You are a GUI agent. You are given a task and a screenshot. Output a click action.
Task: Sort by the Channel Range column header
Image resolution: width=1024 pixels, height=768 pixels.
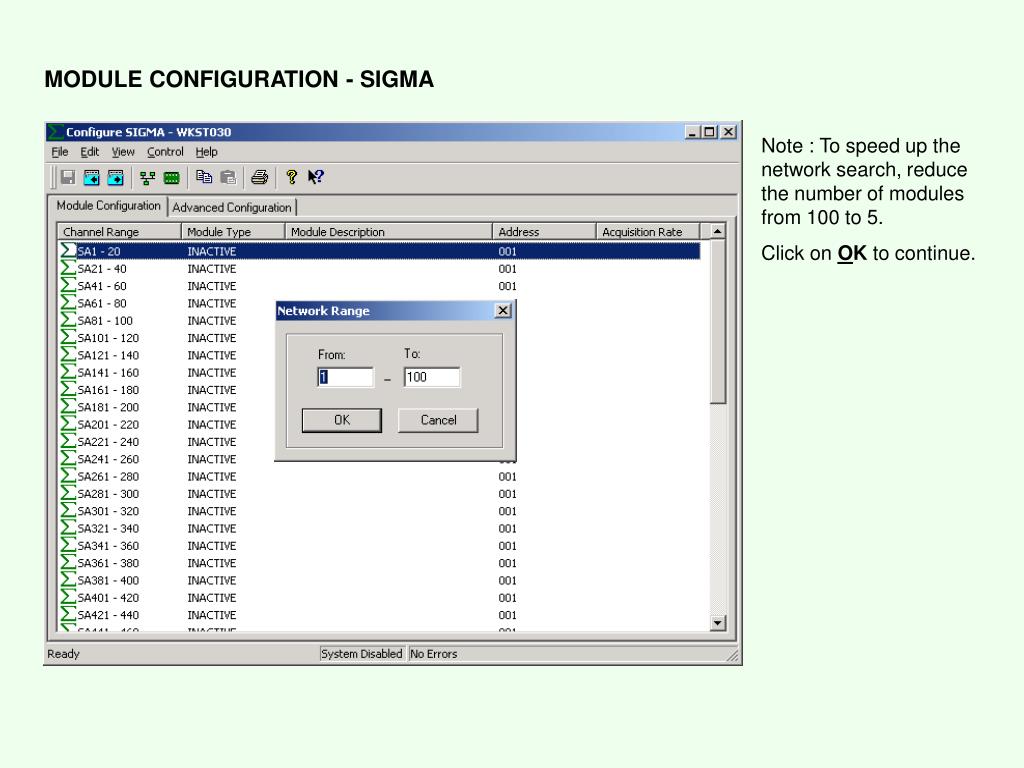click(x=120, y=232)
